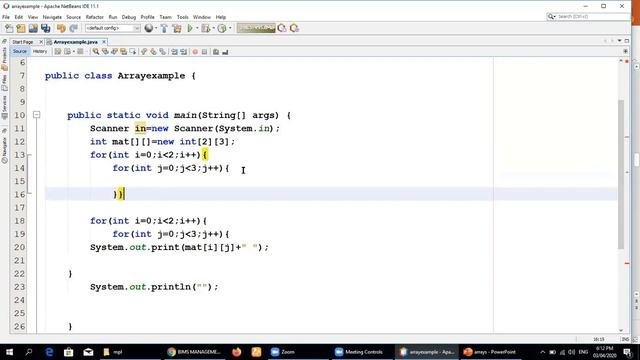
Task: Click the Start Macro Recording red icon
Action: tap(195, 52)
